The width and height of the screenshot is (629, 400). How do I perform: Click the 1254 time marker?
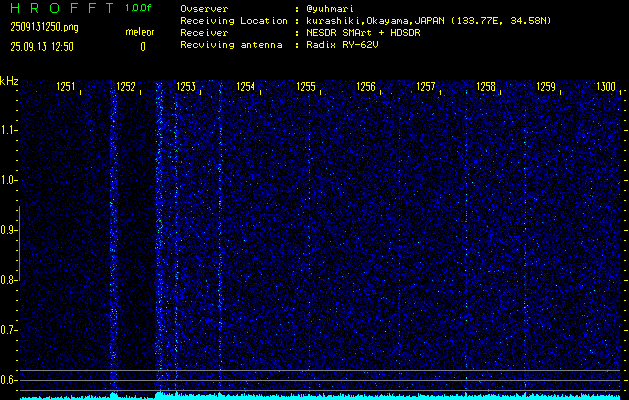tap(246, 87)
